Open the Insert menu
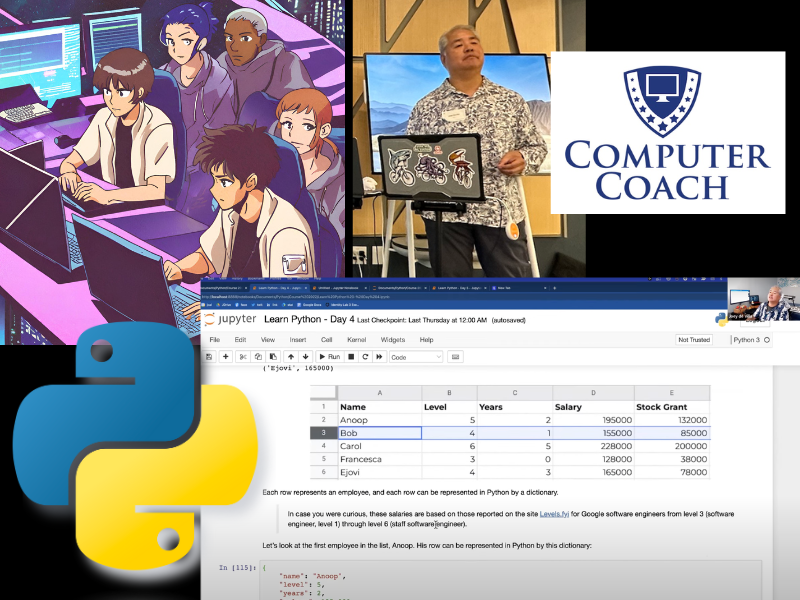The image size is (800, 600). point(298,340)
